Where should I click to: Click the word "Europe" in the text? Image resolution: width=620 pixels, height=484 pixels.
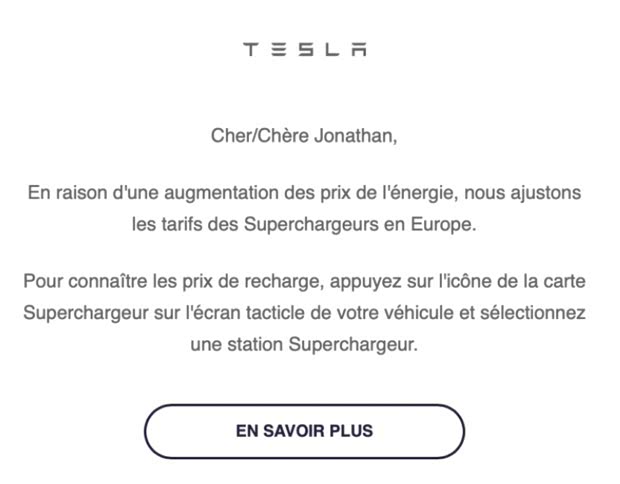444,224
